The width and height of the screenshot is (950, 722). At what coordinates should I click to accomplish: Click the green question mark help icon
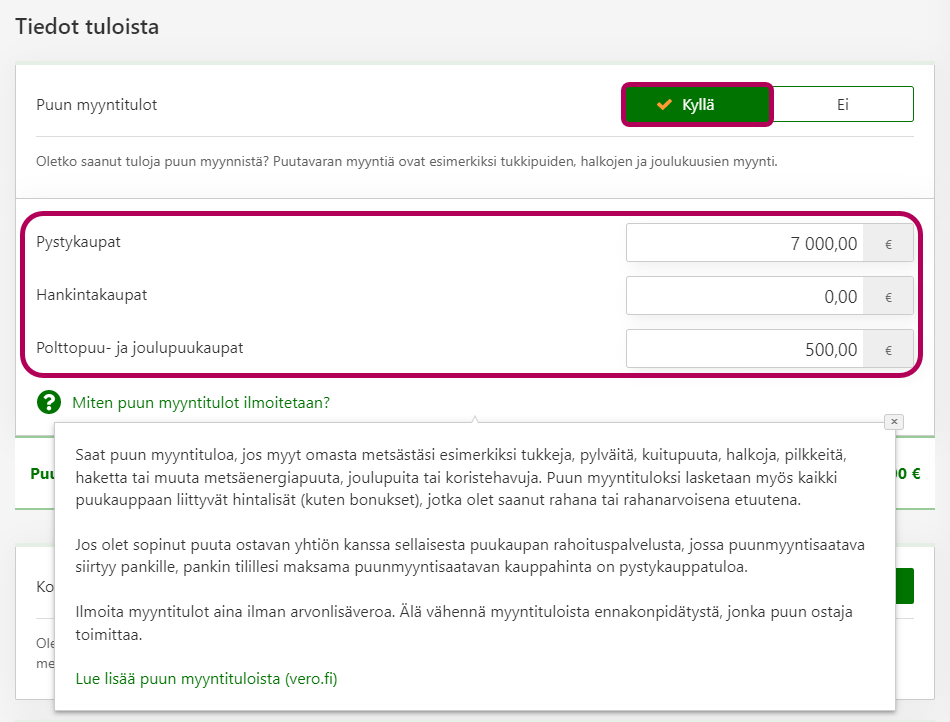49,403
